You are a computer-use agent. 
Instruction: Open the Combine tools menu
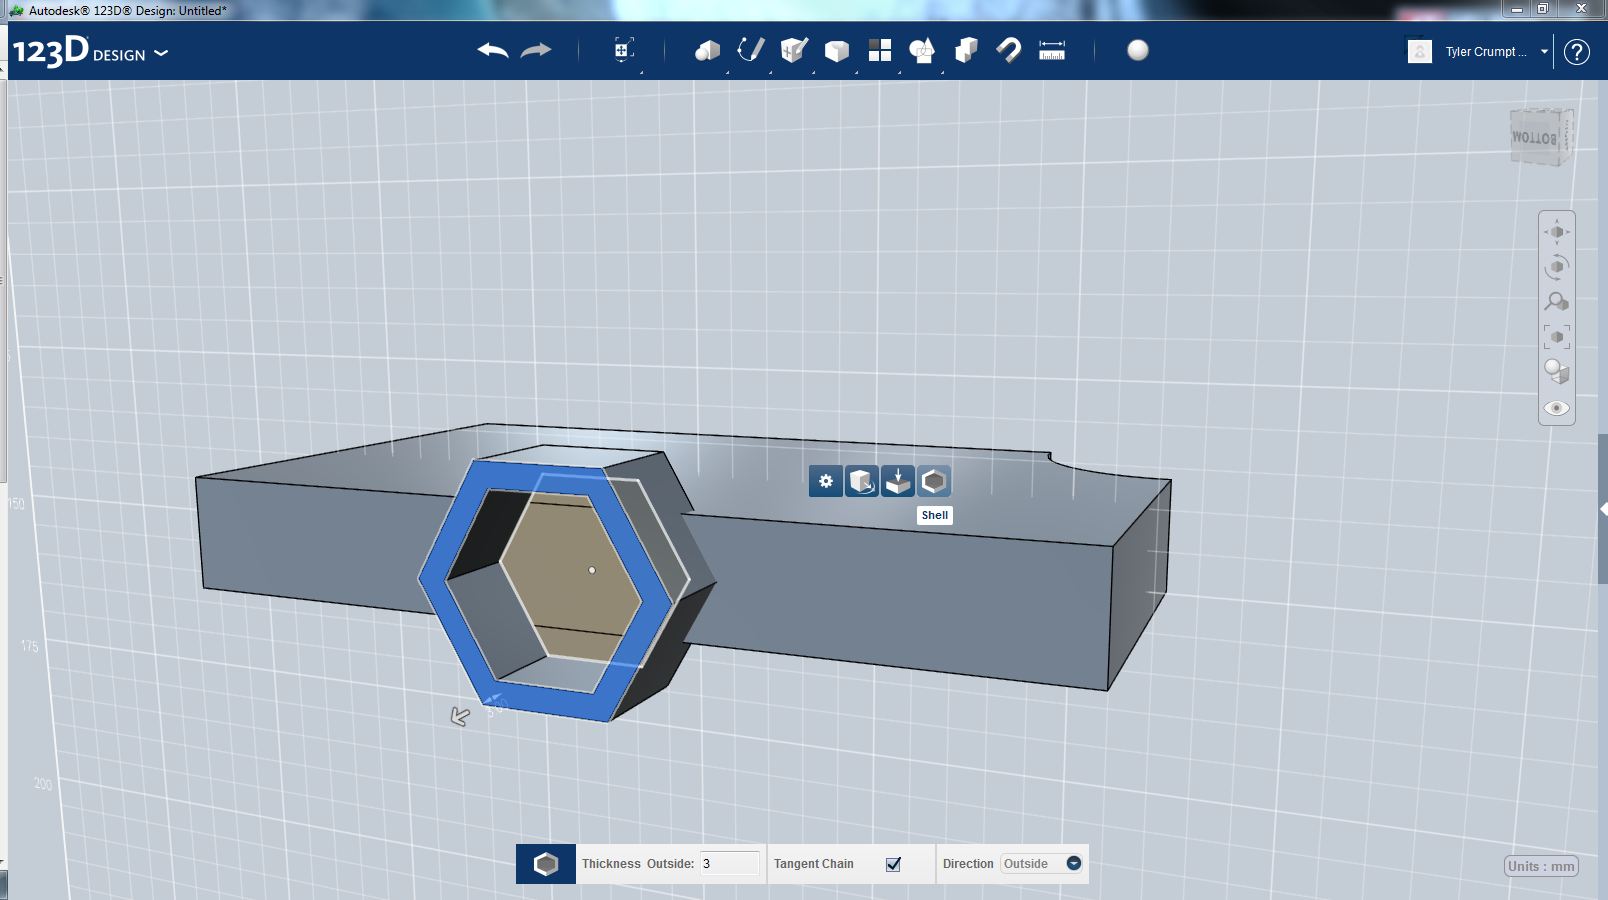tap(966, 50)
